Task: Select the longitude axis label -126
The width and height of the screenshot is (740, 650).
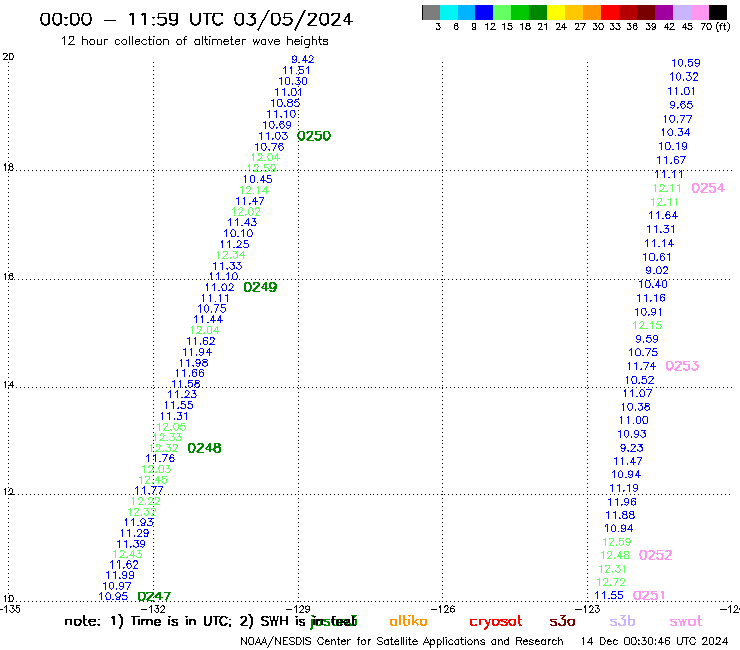Action: [443, 609]
